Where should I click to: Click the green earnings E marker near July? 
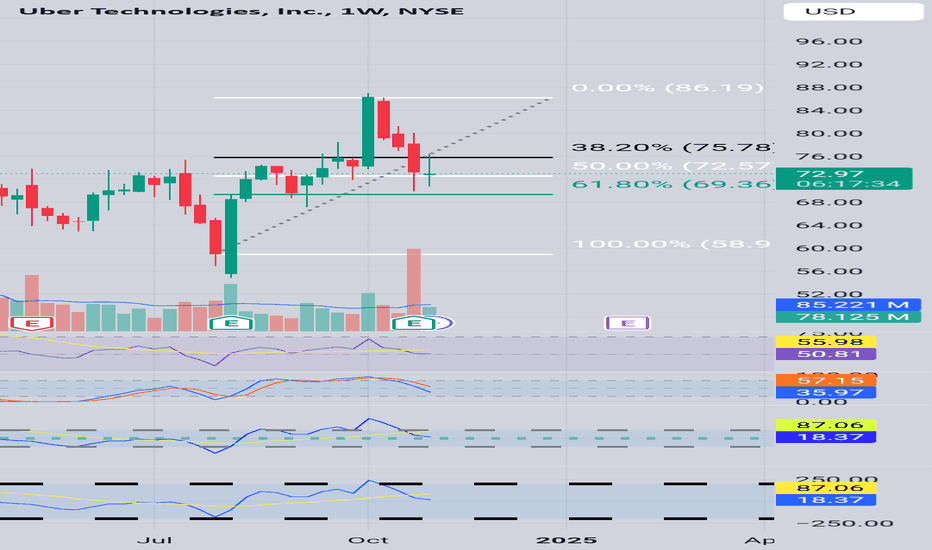click(x=231, y=323)
